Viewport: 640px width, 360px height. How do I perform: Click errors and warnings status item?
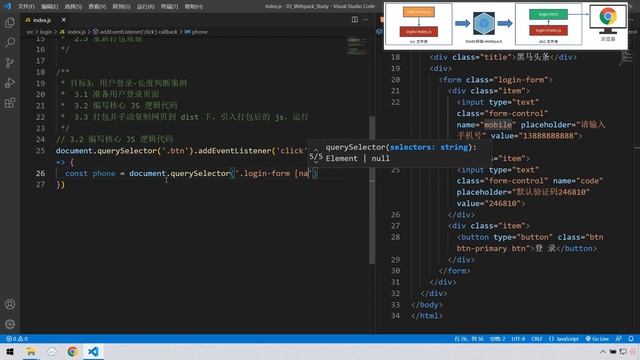point(17,339)
